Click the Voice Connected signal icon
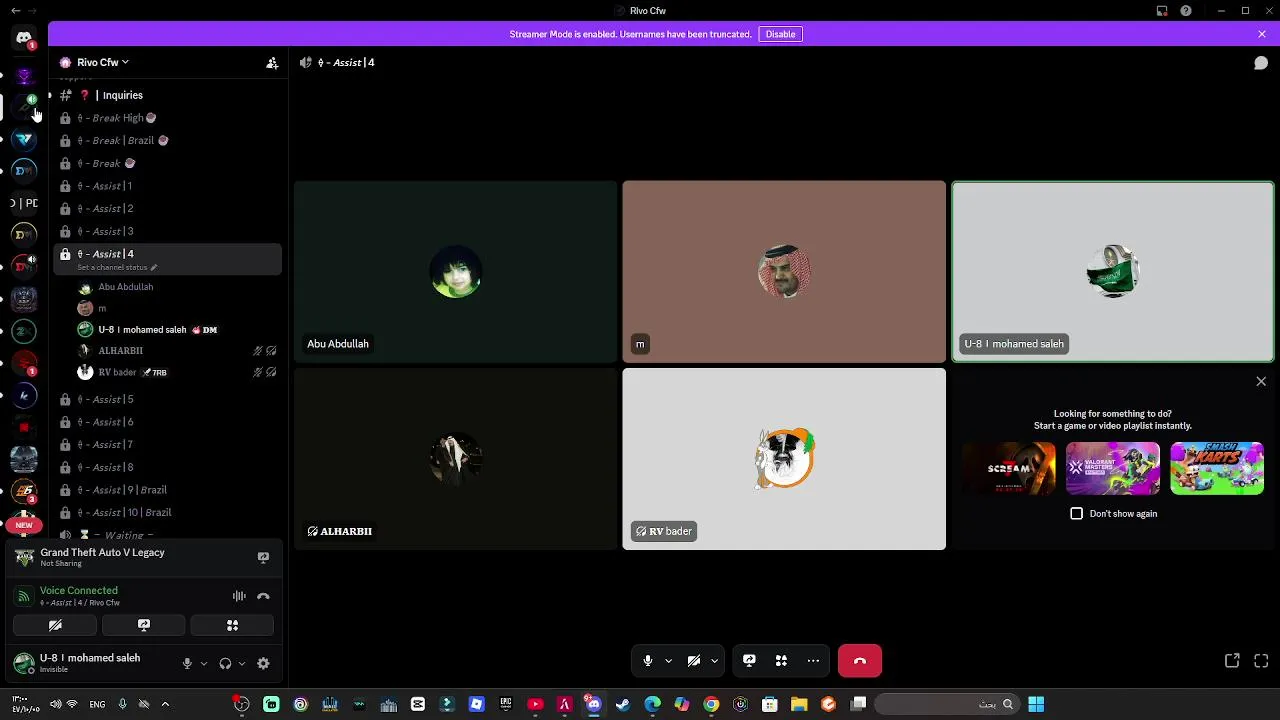The height and width of the screenshot is (720, 1280). click(x=24, y=596)
